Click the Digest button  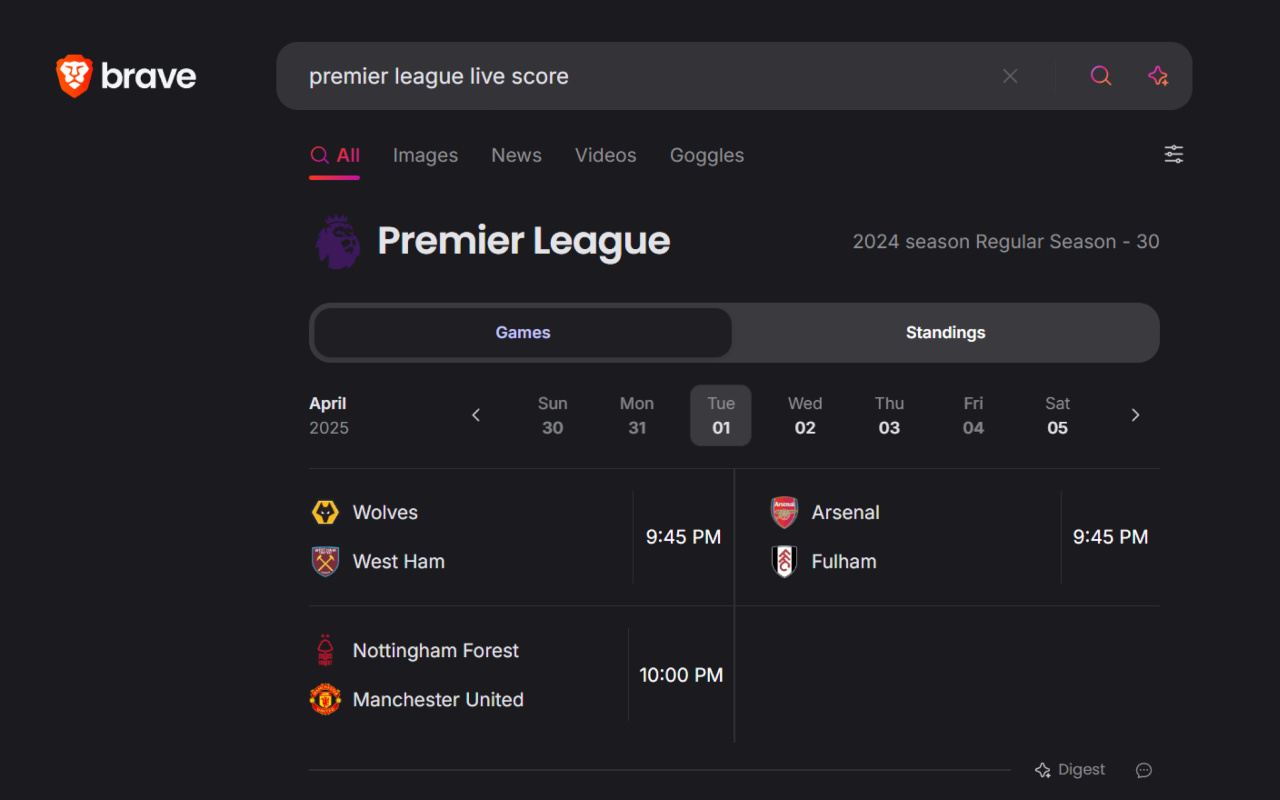[x=1070, y=770]
